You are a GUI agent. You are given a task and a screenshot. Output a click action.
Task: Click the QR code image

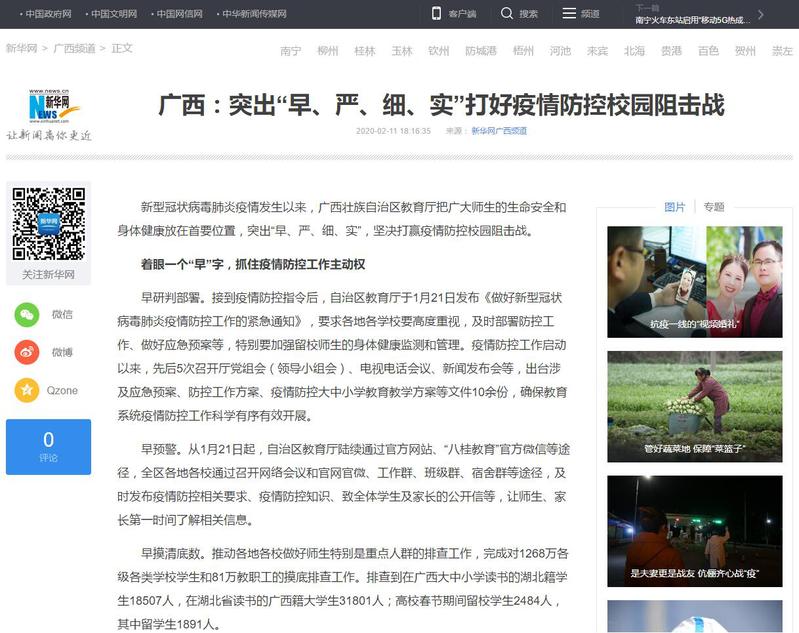pyautogui.click(x=48, y=224)
